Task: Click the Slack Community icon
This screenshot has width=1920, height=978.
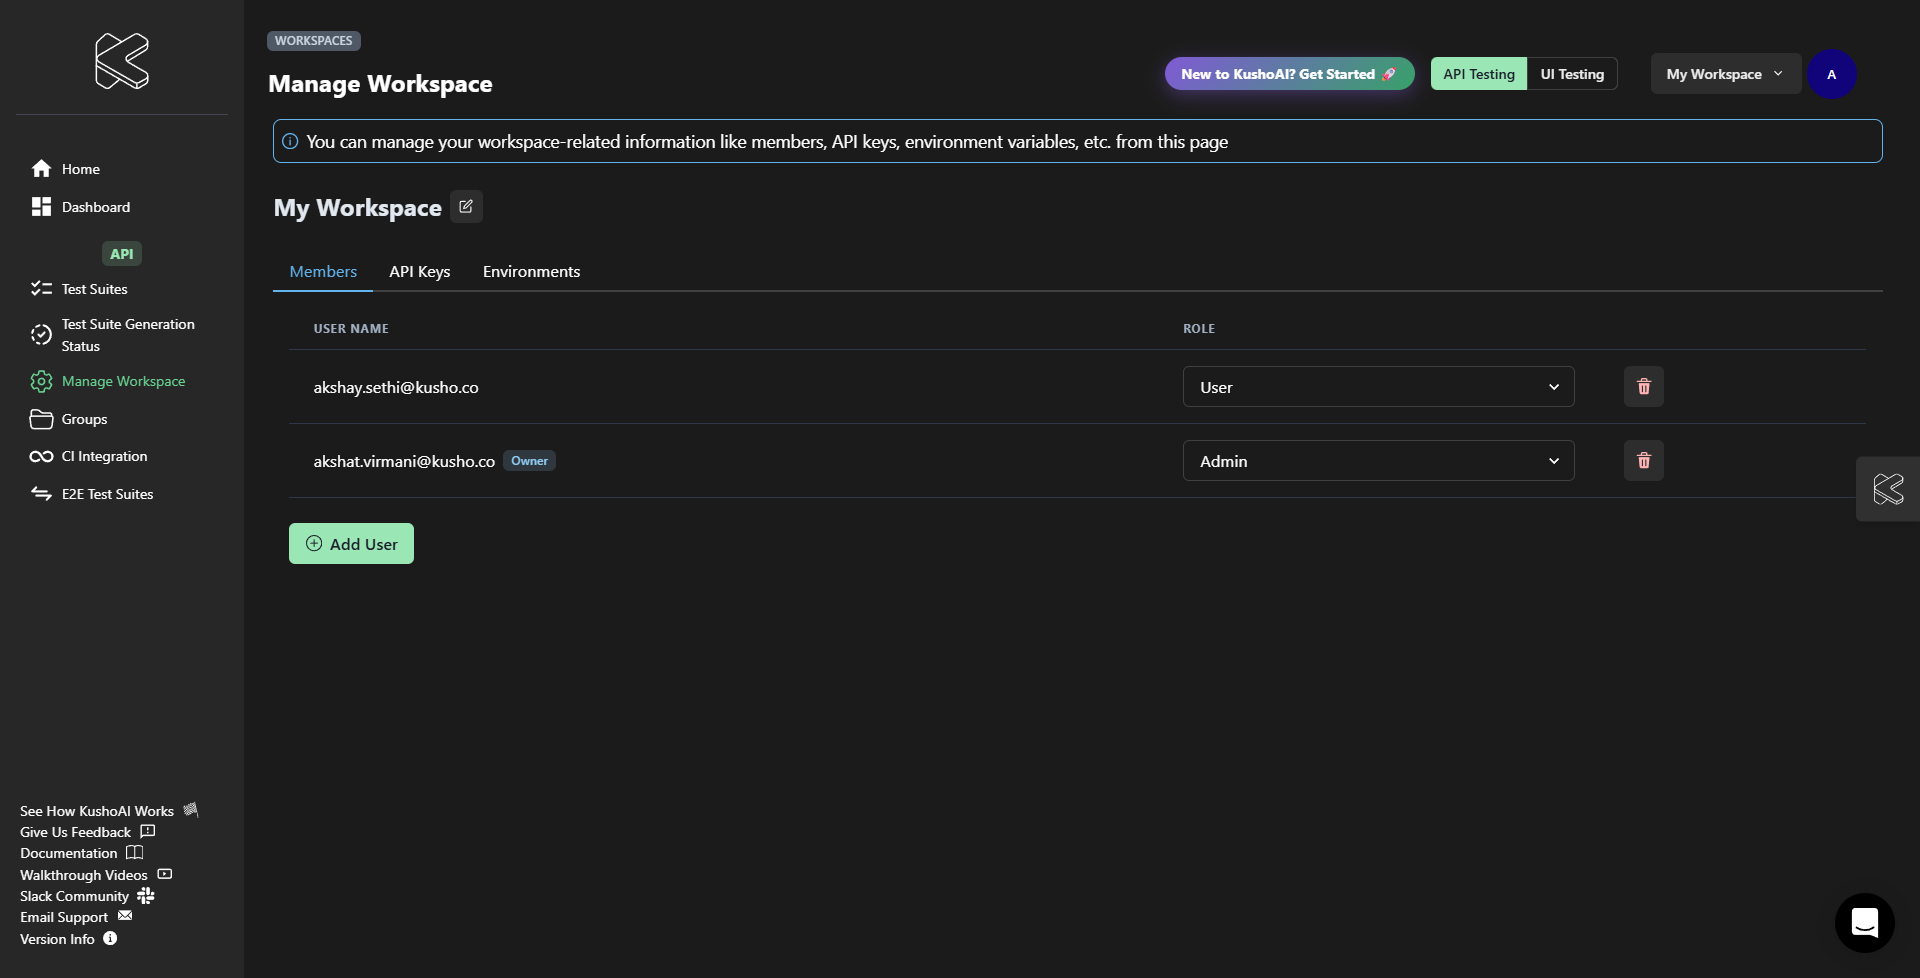Action: tap(146, 895)
